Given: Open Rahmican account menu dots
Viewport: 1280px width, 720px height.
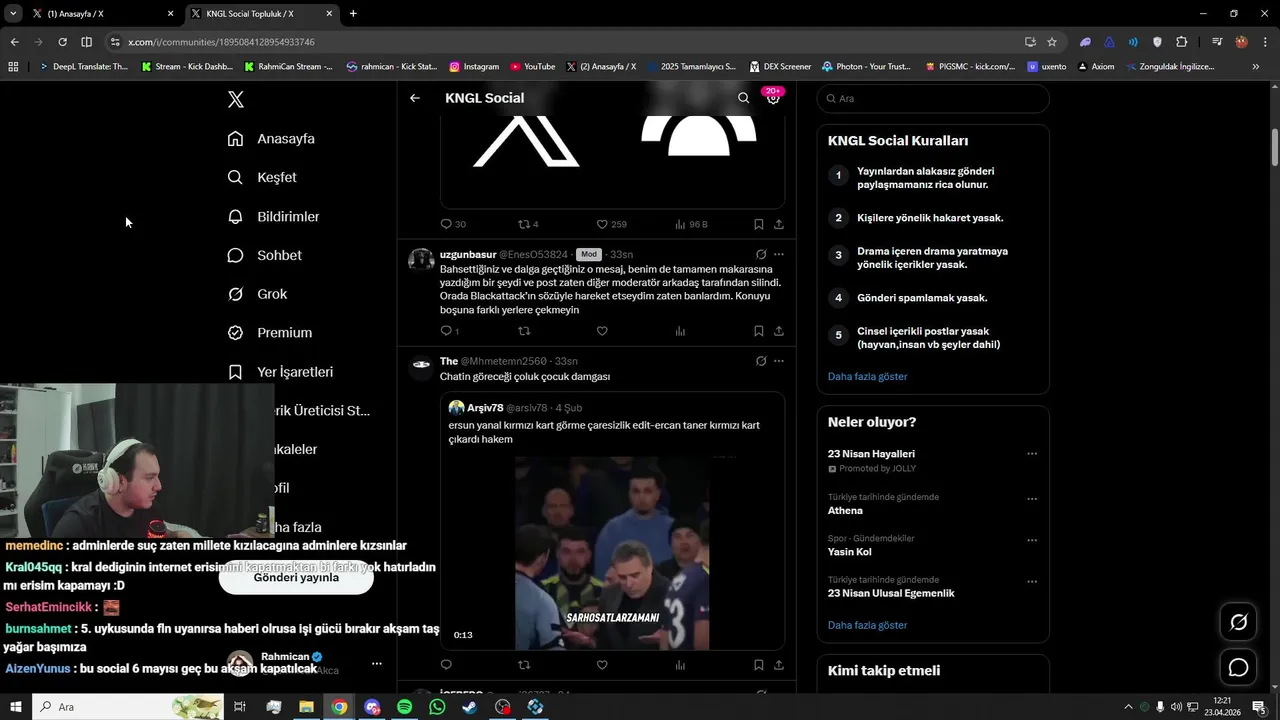Looking at the screenshot, I should click(377, 664).
